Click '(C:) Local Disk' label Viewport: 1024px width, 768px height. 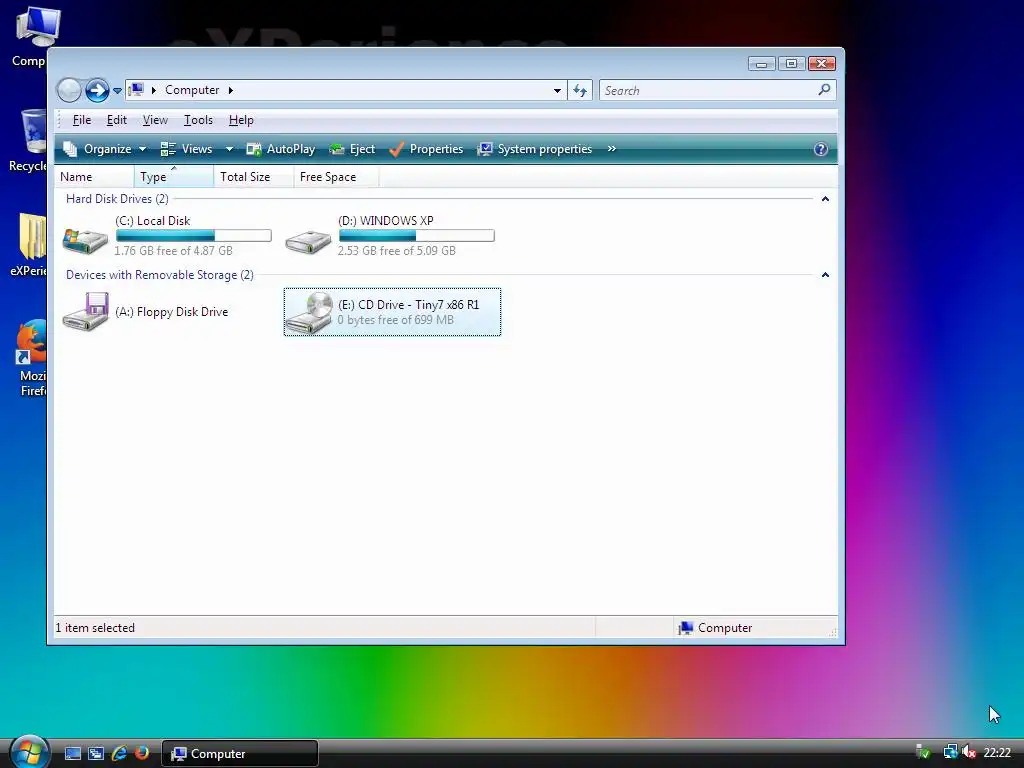pyautogui.click(x=153, y=221)
